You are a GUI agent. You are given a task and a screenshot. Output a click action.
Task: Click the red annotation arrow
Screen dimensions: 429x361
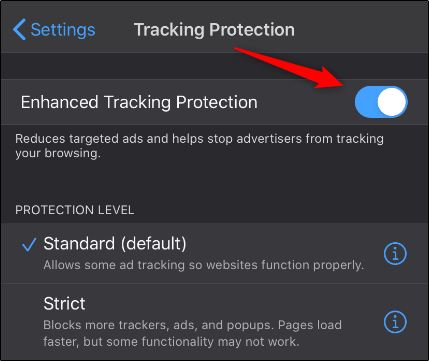coord(289,68)
